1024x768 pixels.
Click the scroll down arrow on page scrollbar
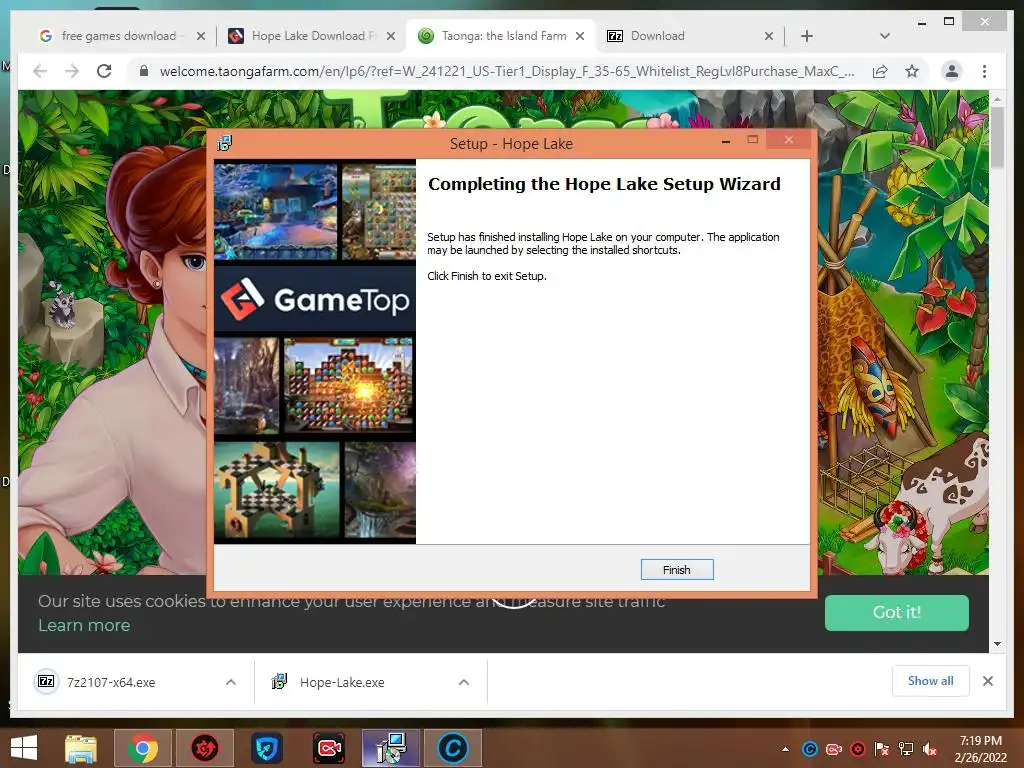pos(997,644)
